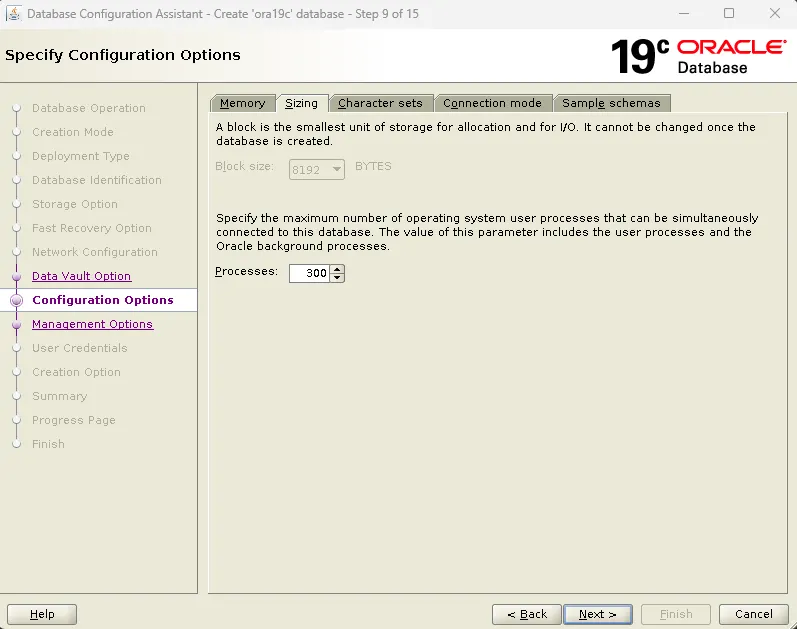Click the Fast Recovery Option step label
Viewport: 797px width, 629px height.
[x=91, y=228]
